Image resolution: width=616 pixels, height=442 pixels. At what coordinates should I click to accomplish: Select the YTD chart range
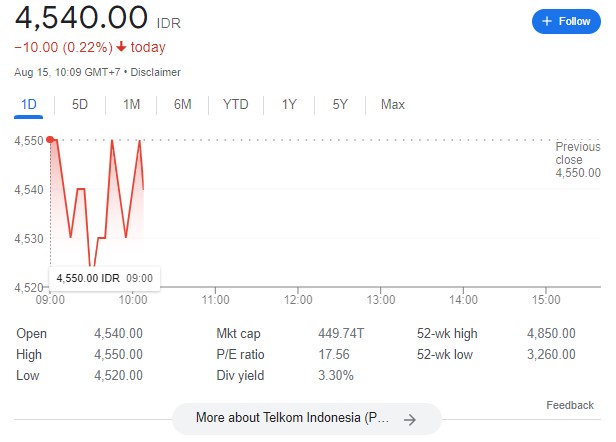[x=236, y=105]
